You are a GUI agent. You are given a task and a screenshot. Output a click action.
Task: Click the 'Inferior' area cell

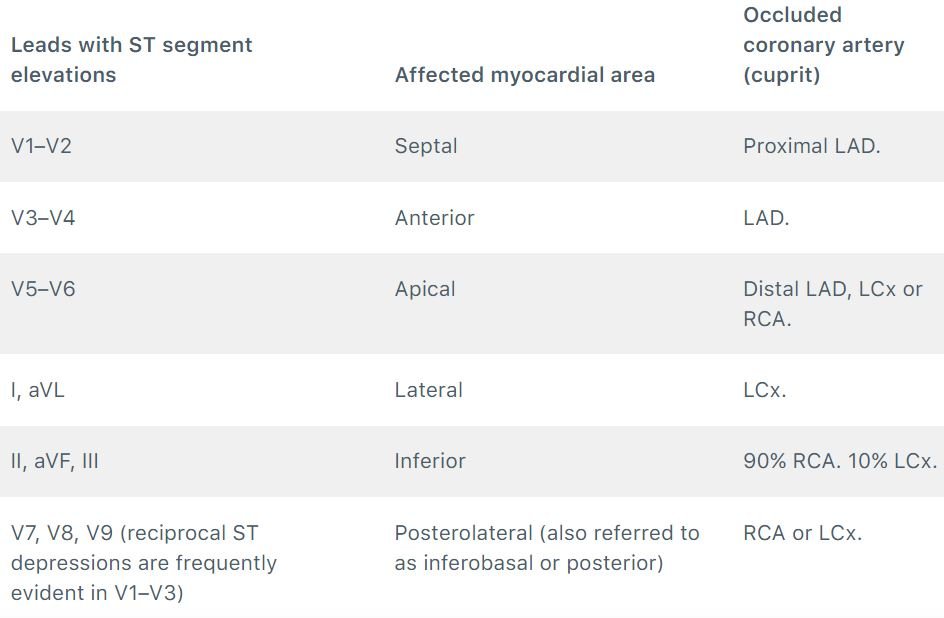(430, 461)
